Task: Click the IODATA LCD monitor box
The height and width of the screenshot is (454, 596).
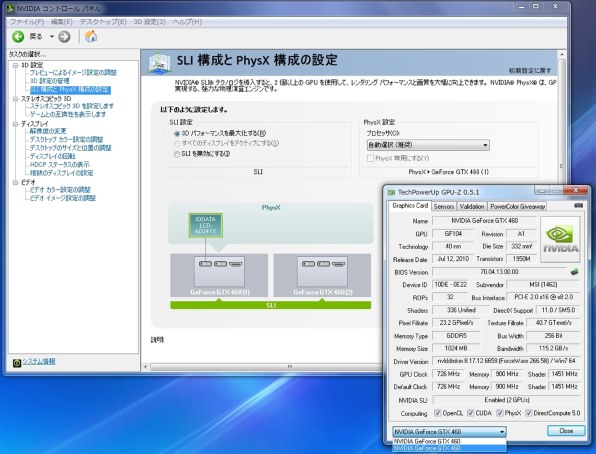Action: point(206,225)
